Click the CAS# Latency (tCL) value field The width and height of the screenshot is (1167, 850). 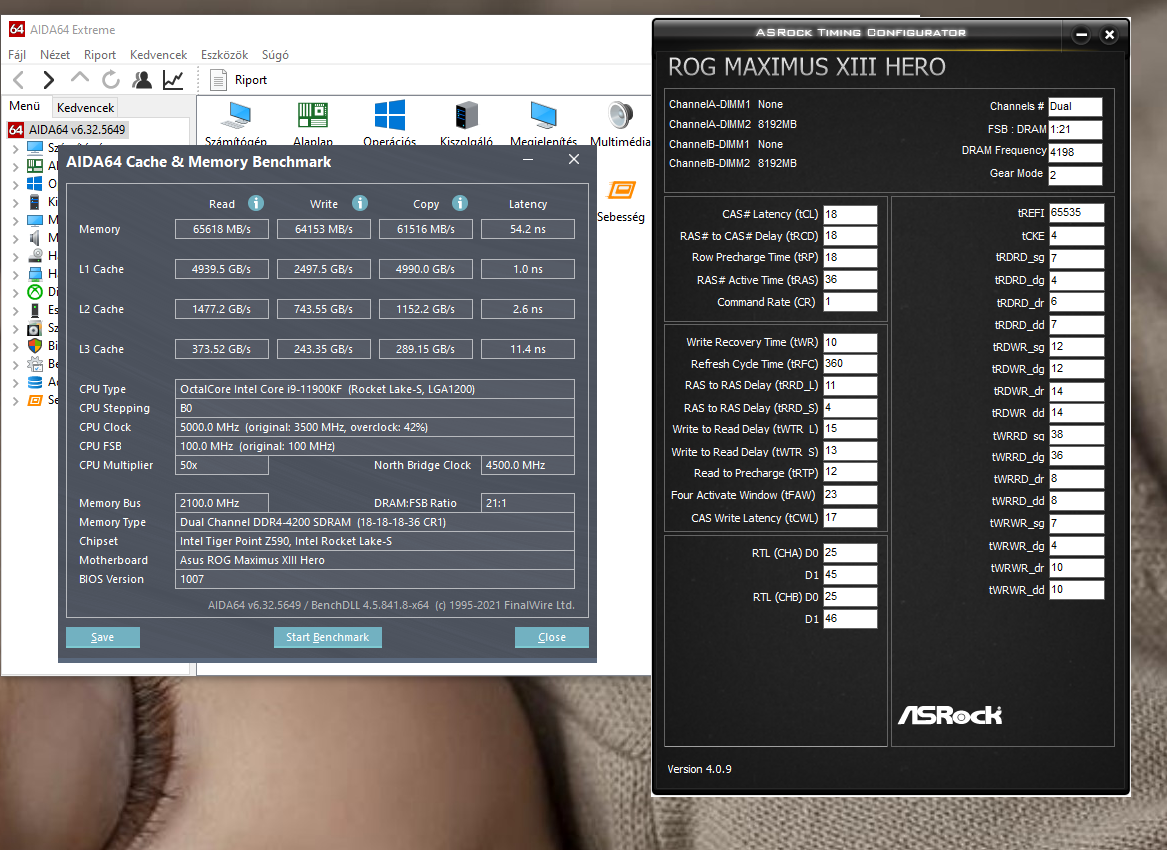click(x=850, y=214)
